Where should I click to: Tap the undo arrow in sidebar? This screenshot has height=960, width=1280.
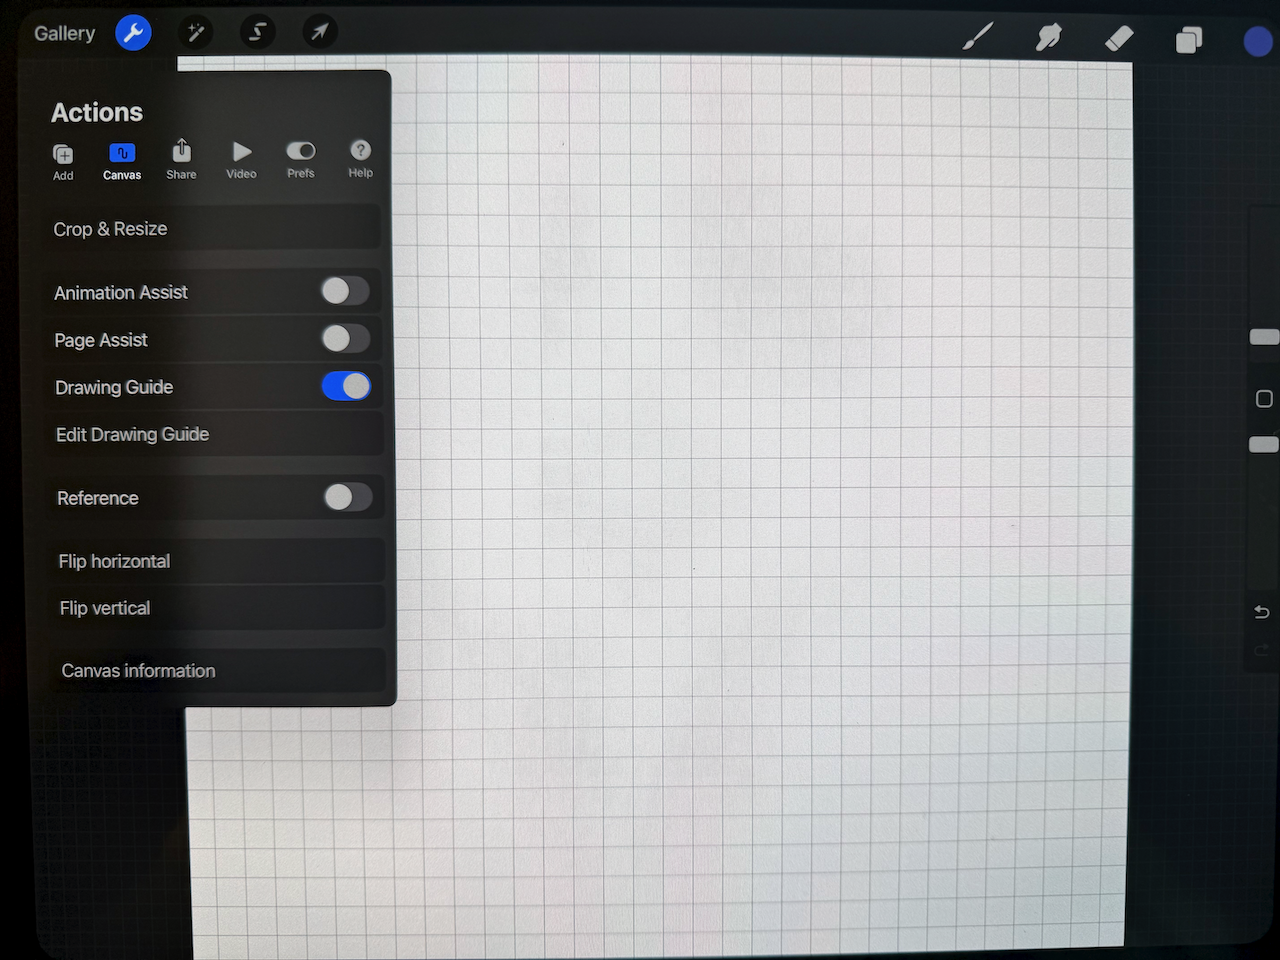point(1262,612)
